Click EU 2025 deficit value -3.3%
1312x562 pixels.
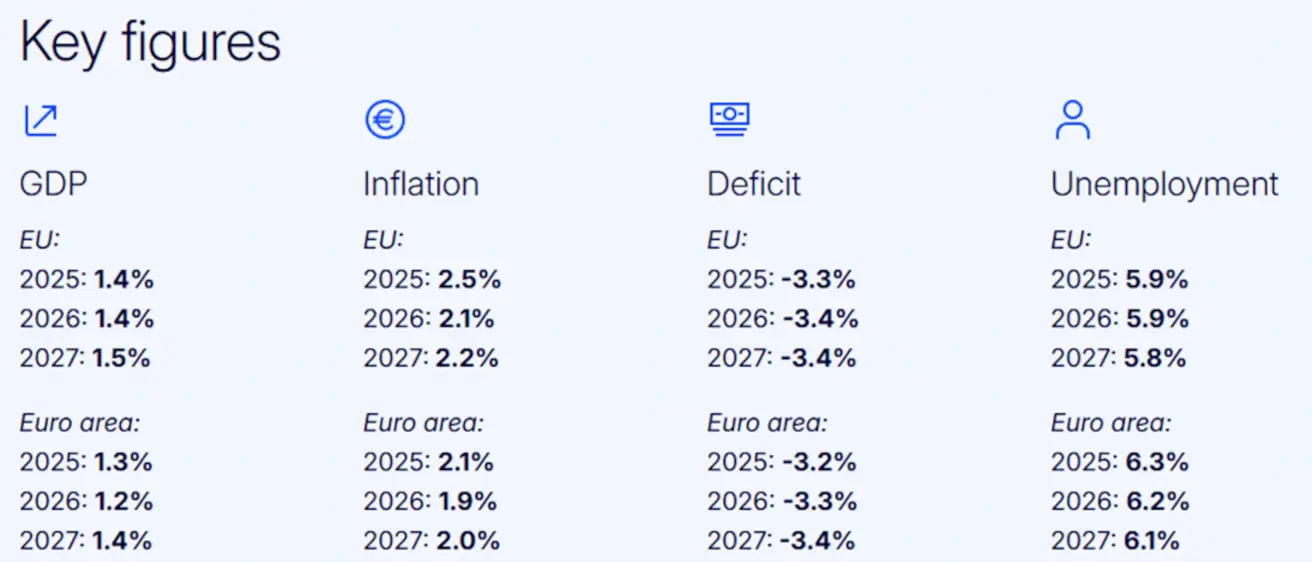[816, 280]
